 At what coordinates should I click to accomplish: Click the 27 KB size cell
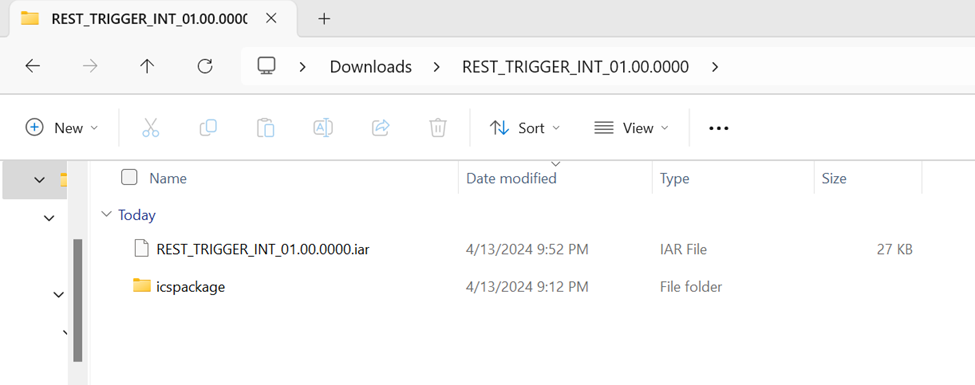(895, 249)
